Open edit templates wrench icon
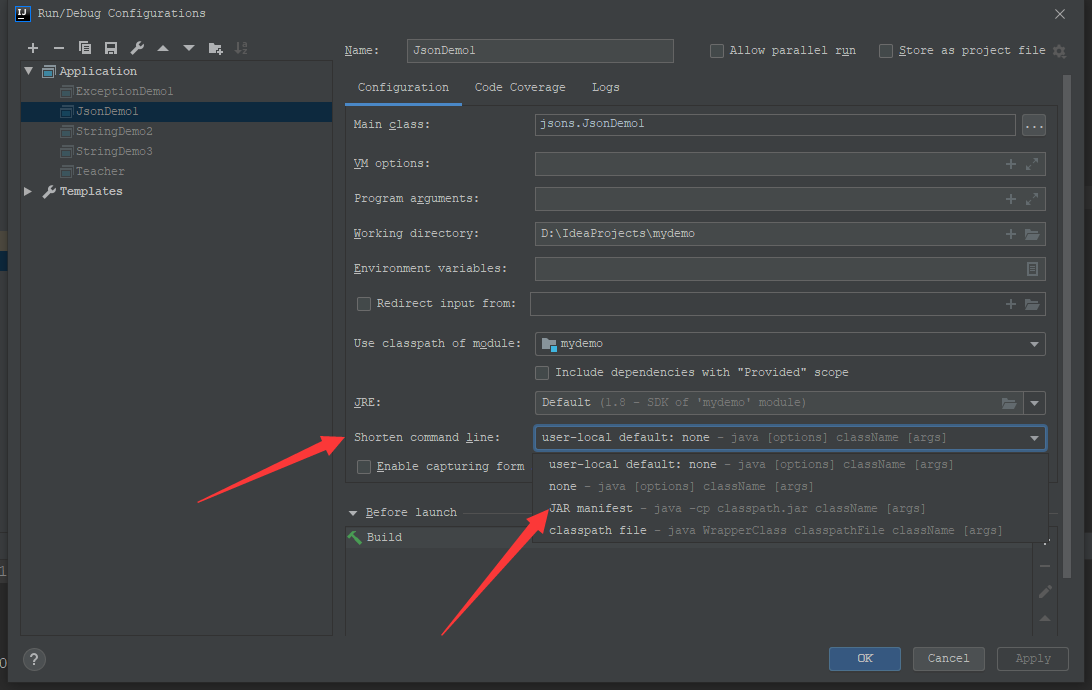Viewport: 1092px width, 690px height. coord(137,48)
